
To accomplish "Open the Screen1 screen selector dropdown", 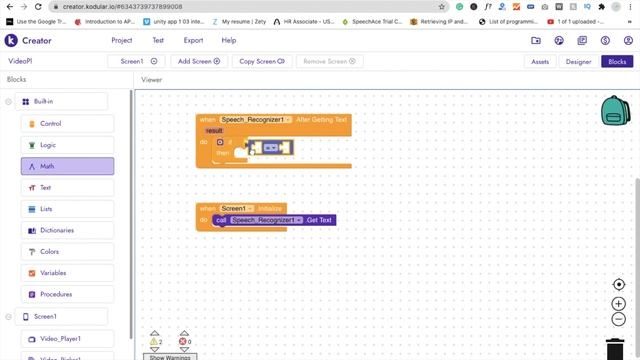I will (x=136, y=61).
